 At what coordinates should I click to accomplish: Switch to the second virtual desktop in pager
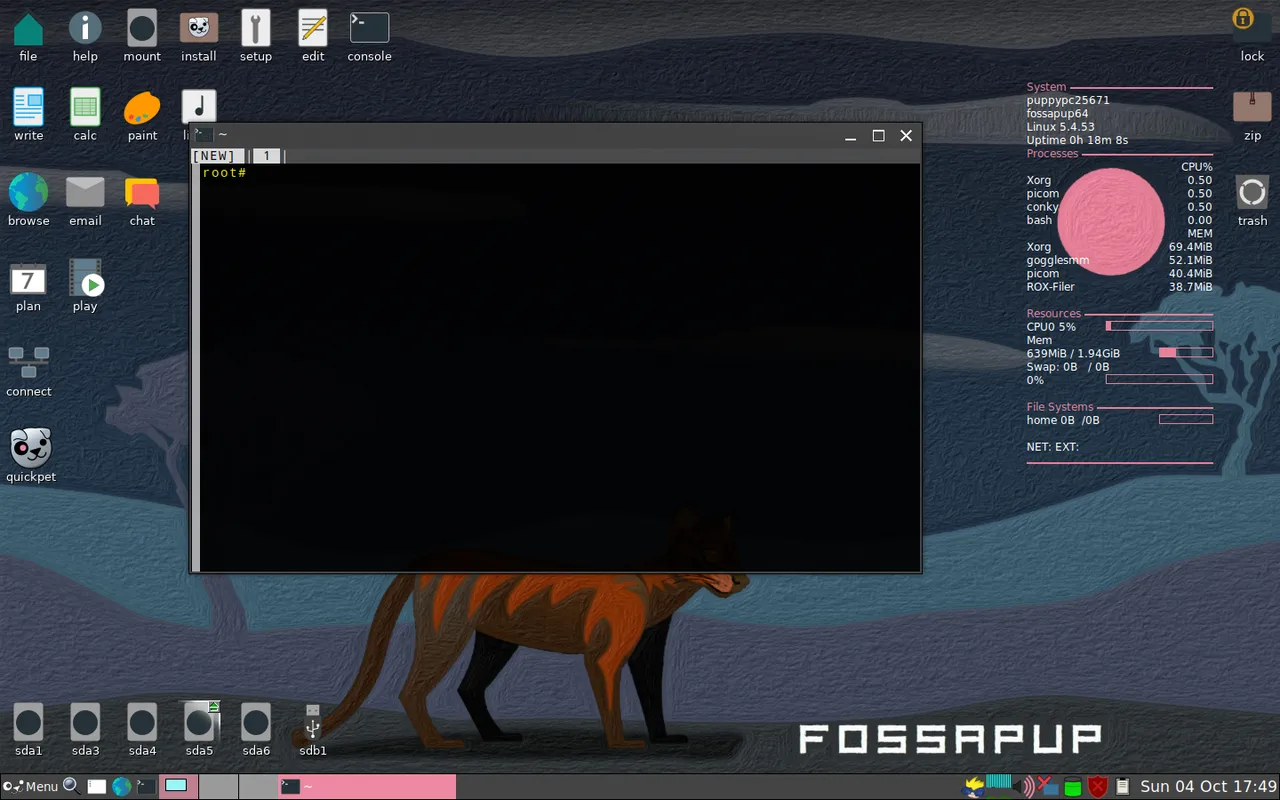coord(218,786)
